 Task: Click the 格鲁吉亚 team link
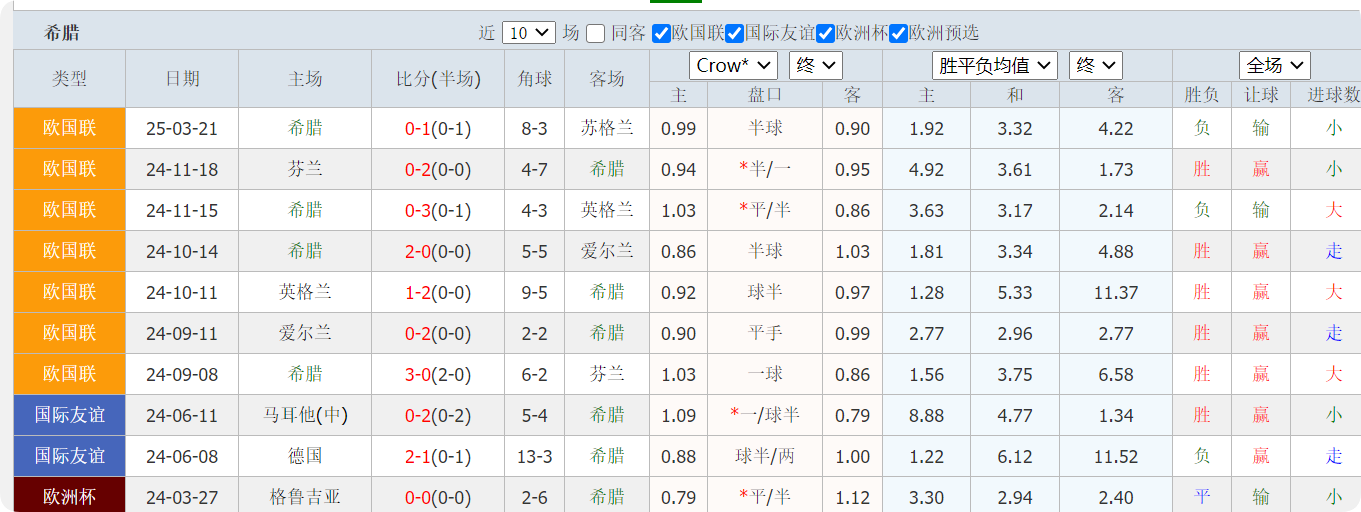(x=305, y=497)
